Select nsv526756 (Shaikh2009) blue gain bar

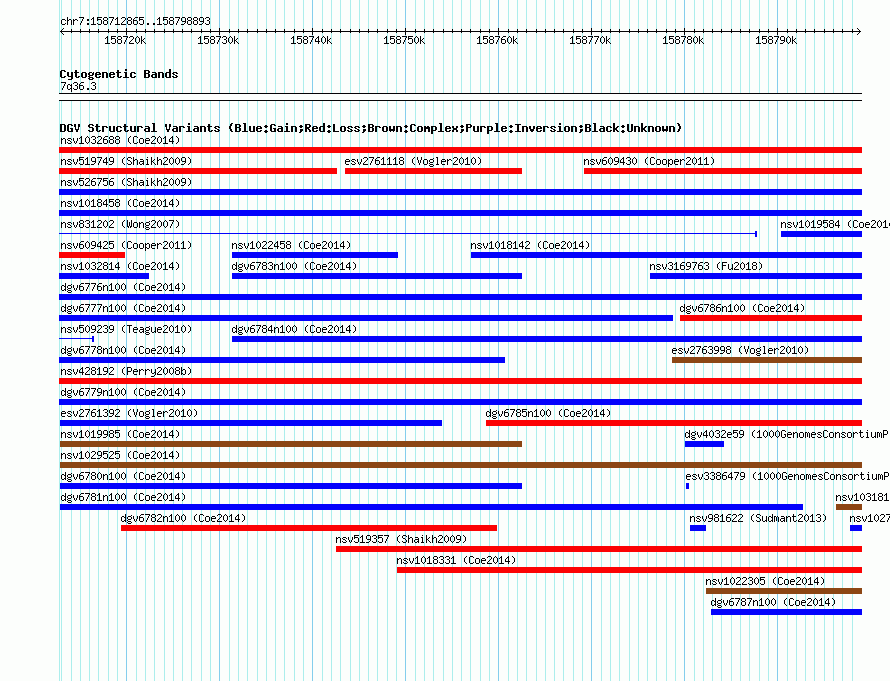[x=460, y=192]
